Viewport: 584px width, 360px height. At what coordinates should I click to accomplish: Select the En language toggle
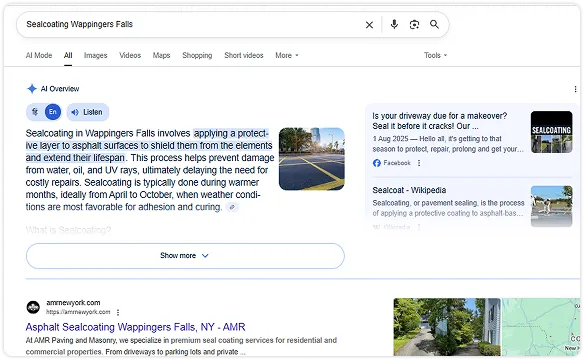click(53, 112)
